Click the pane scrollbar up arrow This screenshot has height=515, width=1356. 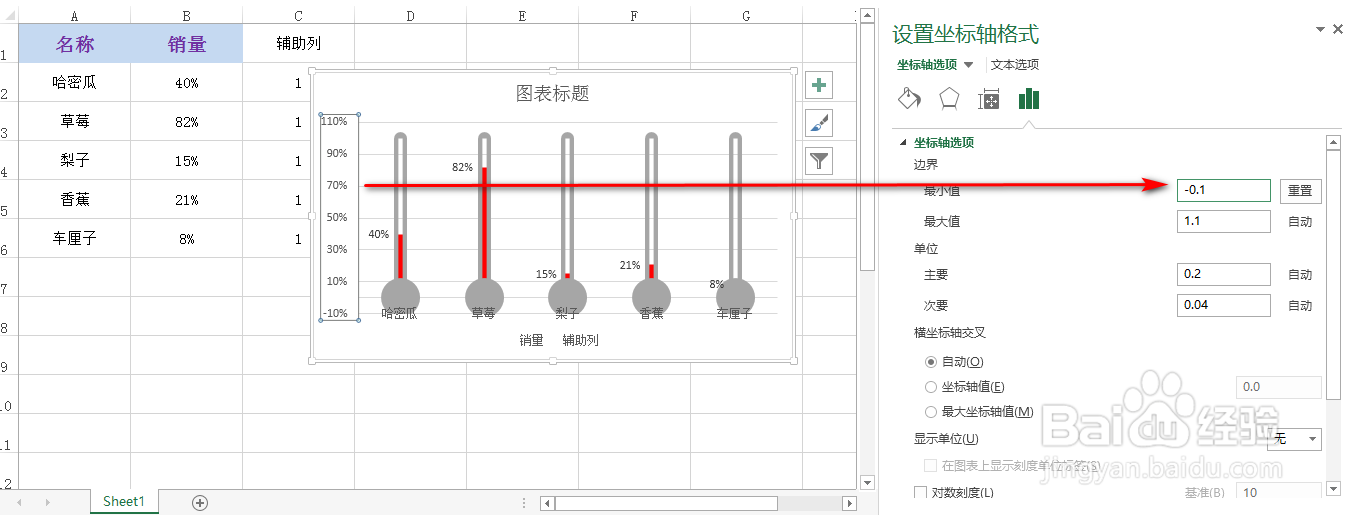click(x=1333, y=143)
